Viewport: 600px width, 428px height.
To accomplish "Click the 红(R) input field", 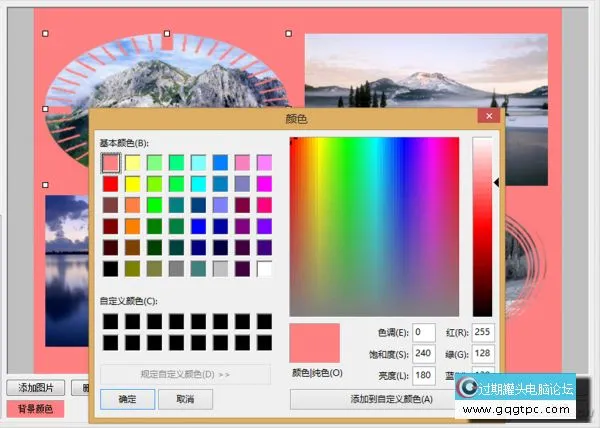I will [x=483, y=332].
